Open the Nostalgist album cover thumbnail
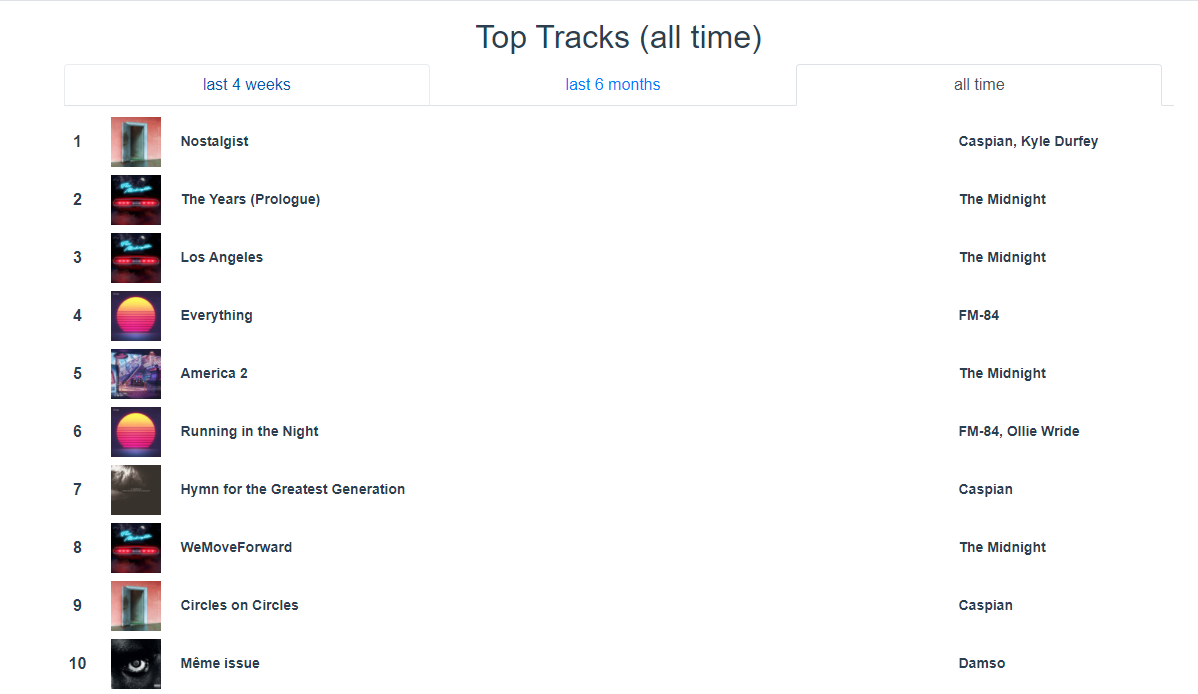This screenshot has height=694, width=1198. click(x=136, y=141)
